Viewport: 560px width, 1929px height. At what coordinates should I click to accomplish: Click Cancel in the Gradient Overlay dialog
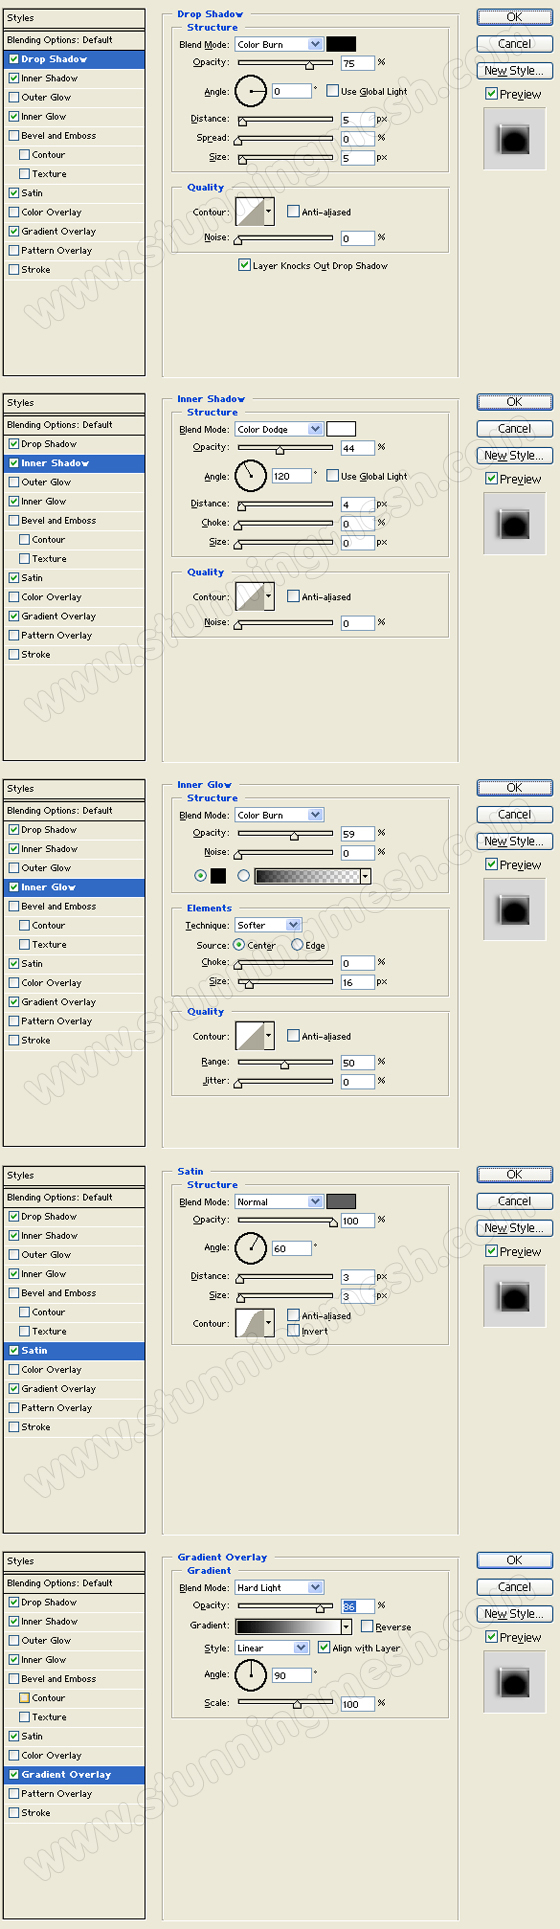click(x=514, y=1586)
